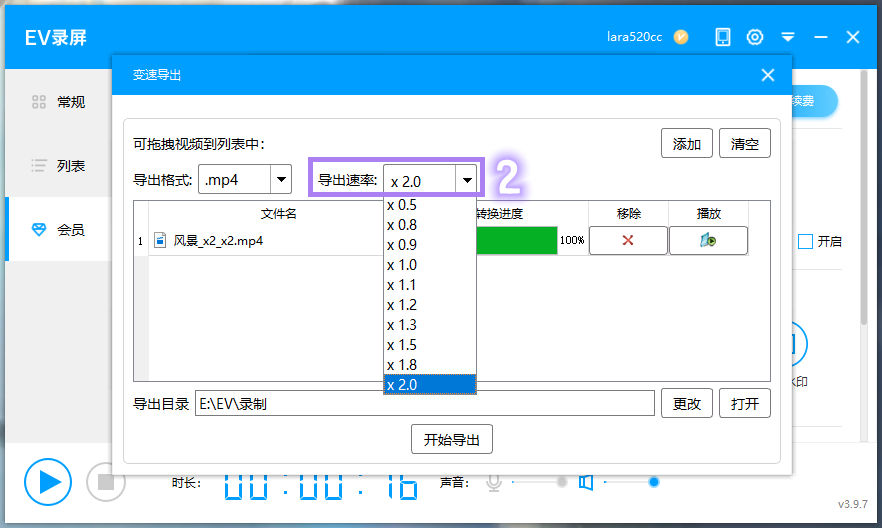Adjust the speaker volume slider
Screen dimensions: 882x528
coord(630,482)
